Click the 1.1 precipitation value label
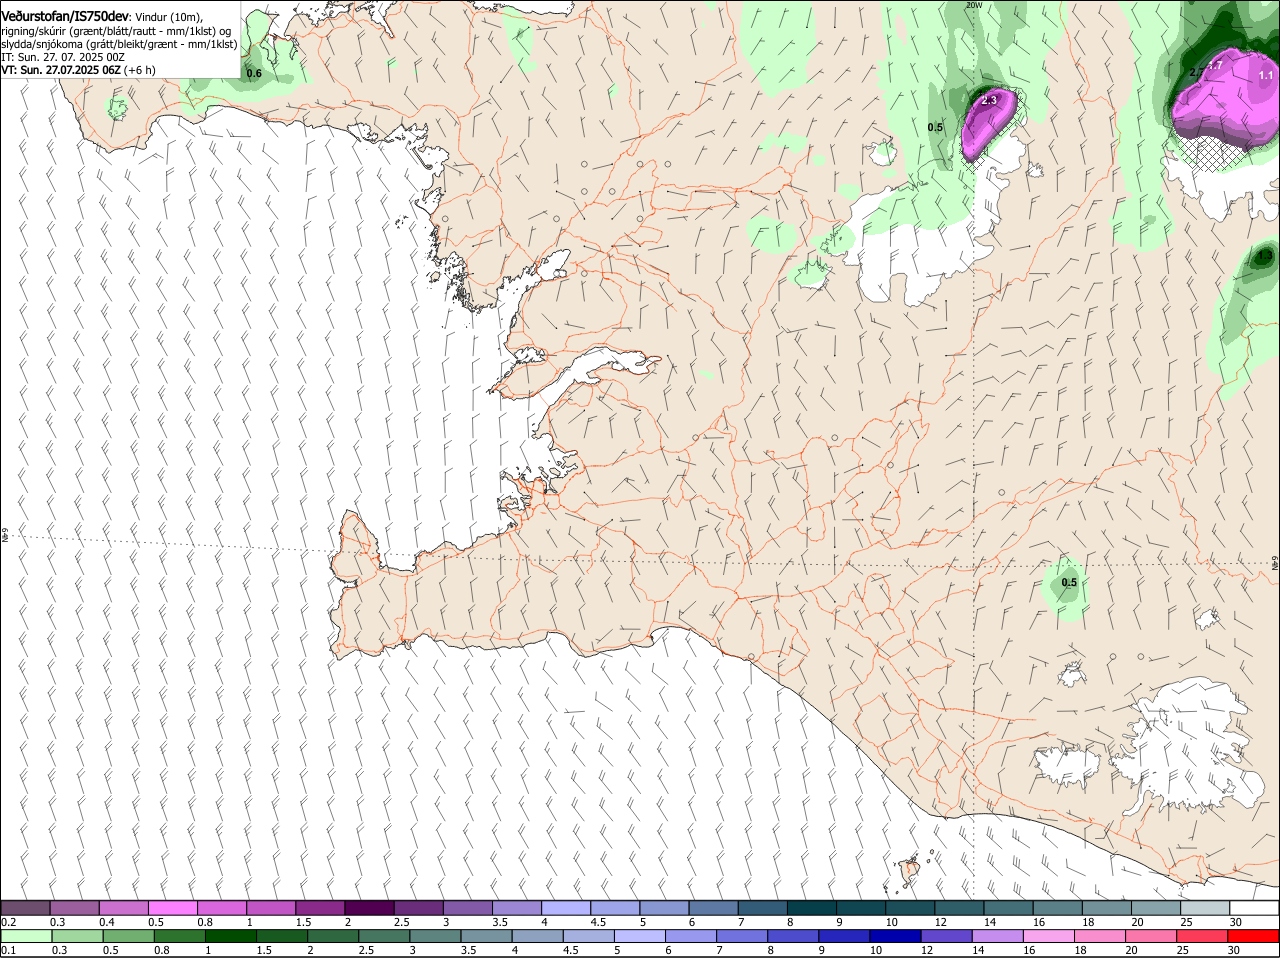 1266,75
